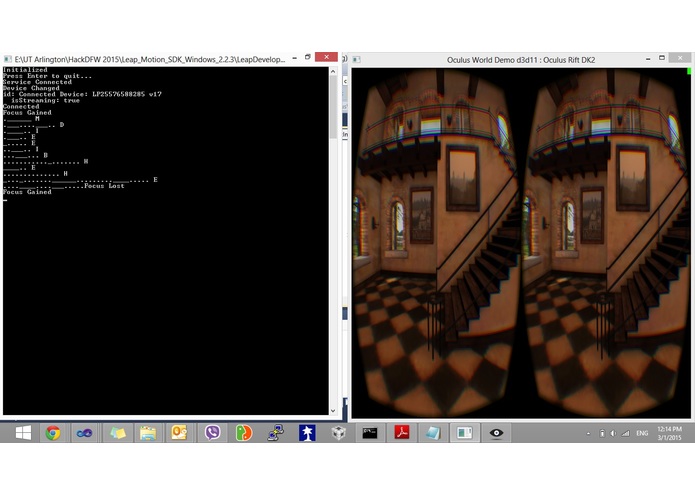Restore the Leap console window

click(x=308, y=57)
